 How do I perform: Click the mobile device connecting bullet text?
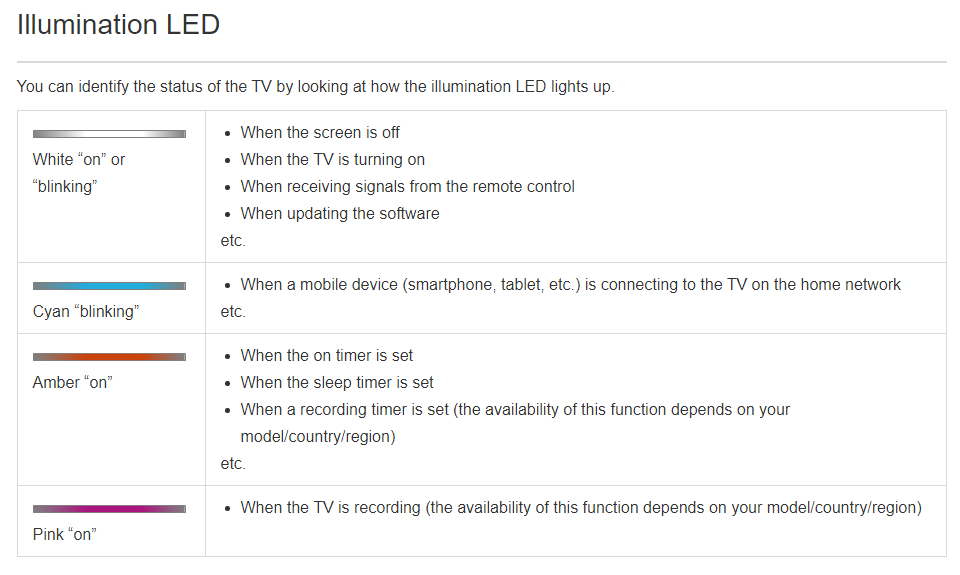pyautogui.click(x=570, y=285)
